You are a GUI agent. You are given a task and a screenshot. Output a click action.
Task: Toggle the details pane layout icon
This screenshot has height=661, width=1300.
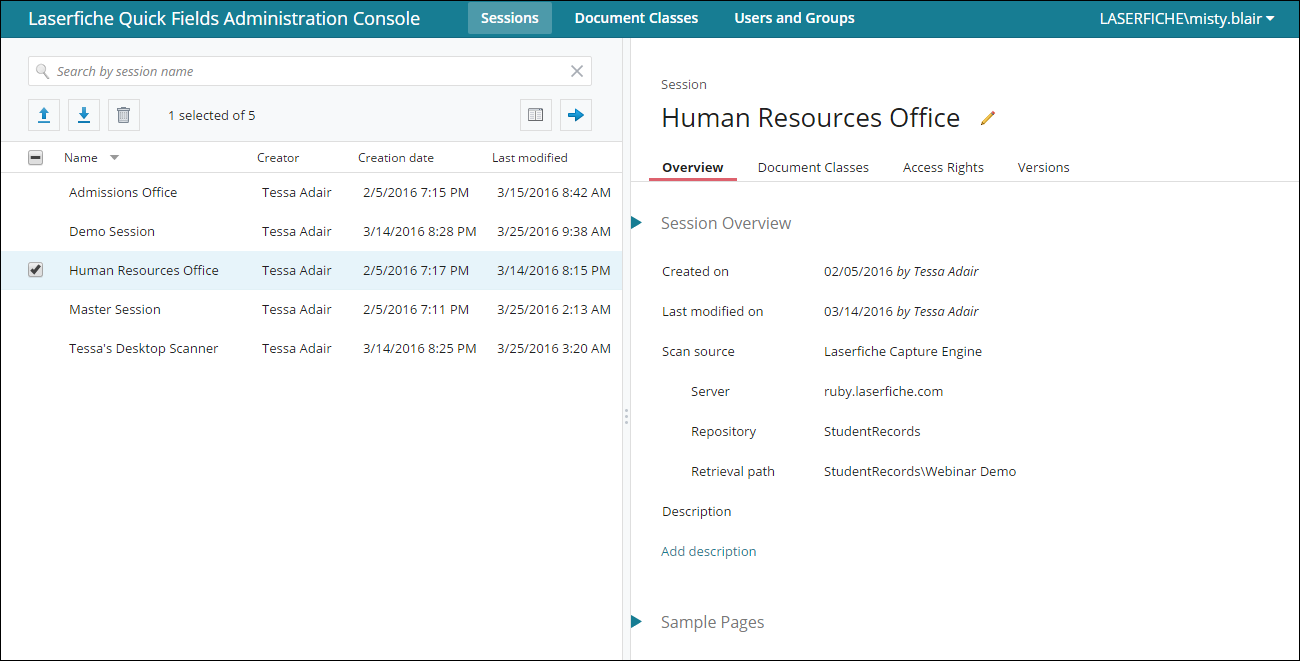[x=536, y=115]
